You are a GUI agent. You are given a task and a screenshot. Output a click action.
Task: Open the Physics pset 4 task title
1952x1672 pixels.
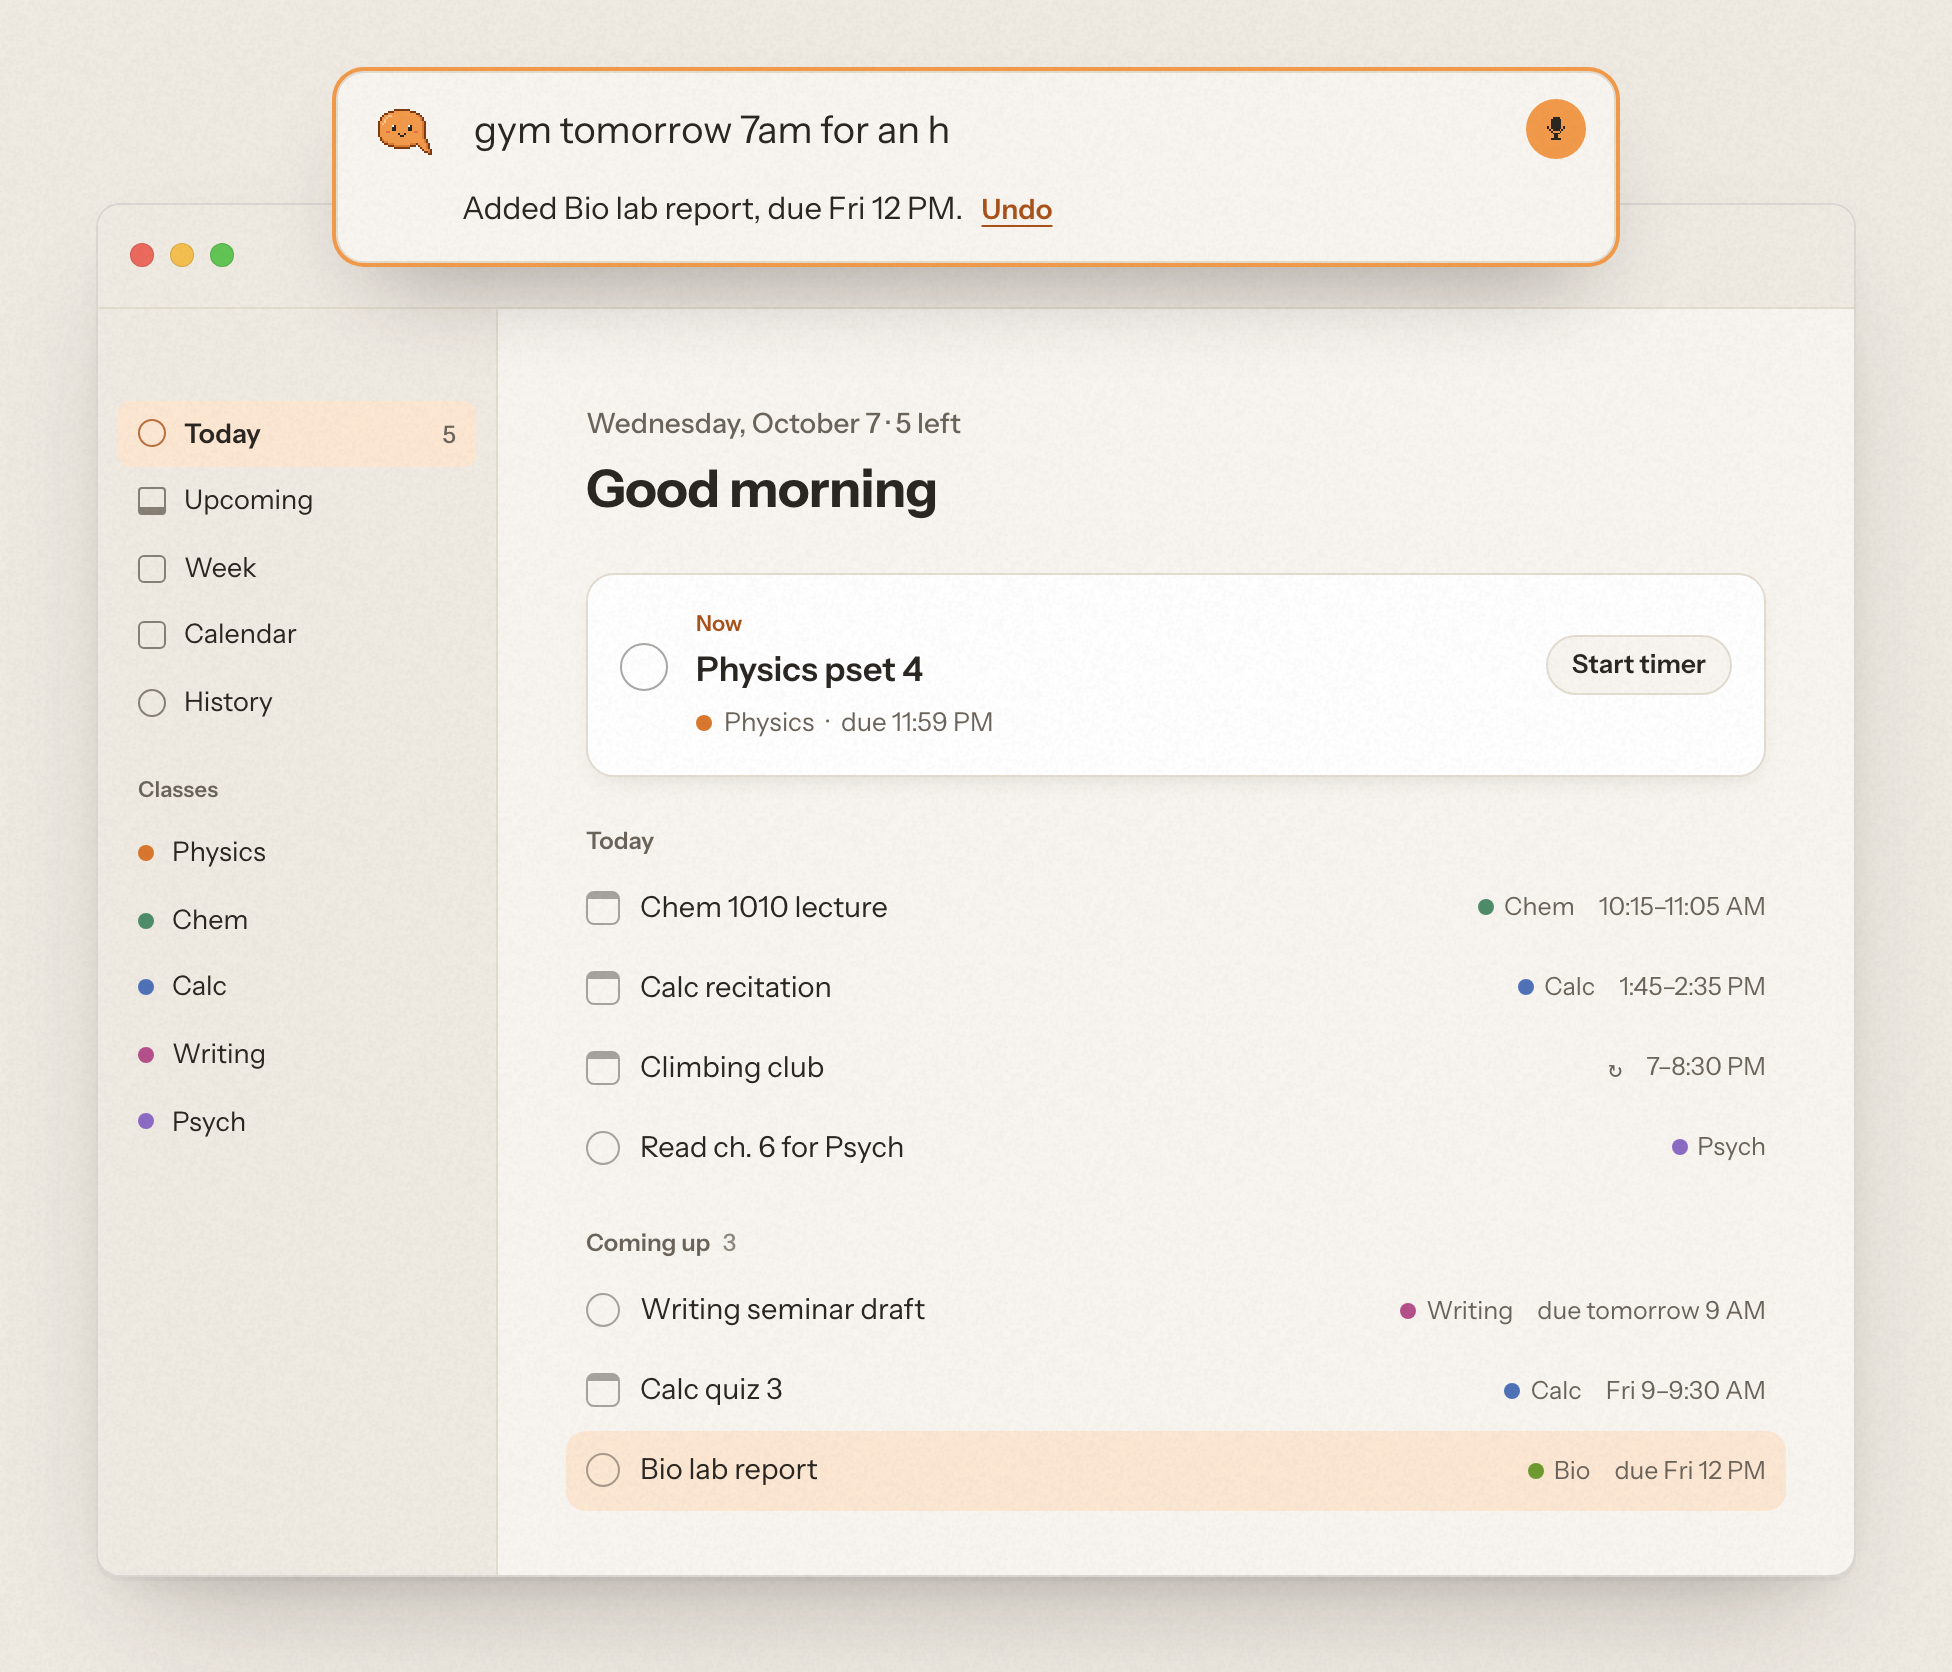point(809,669)
